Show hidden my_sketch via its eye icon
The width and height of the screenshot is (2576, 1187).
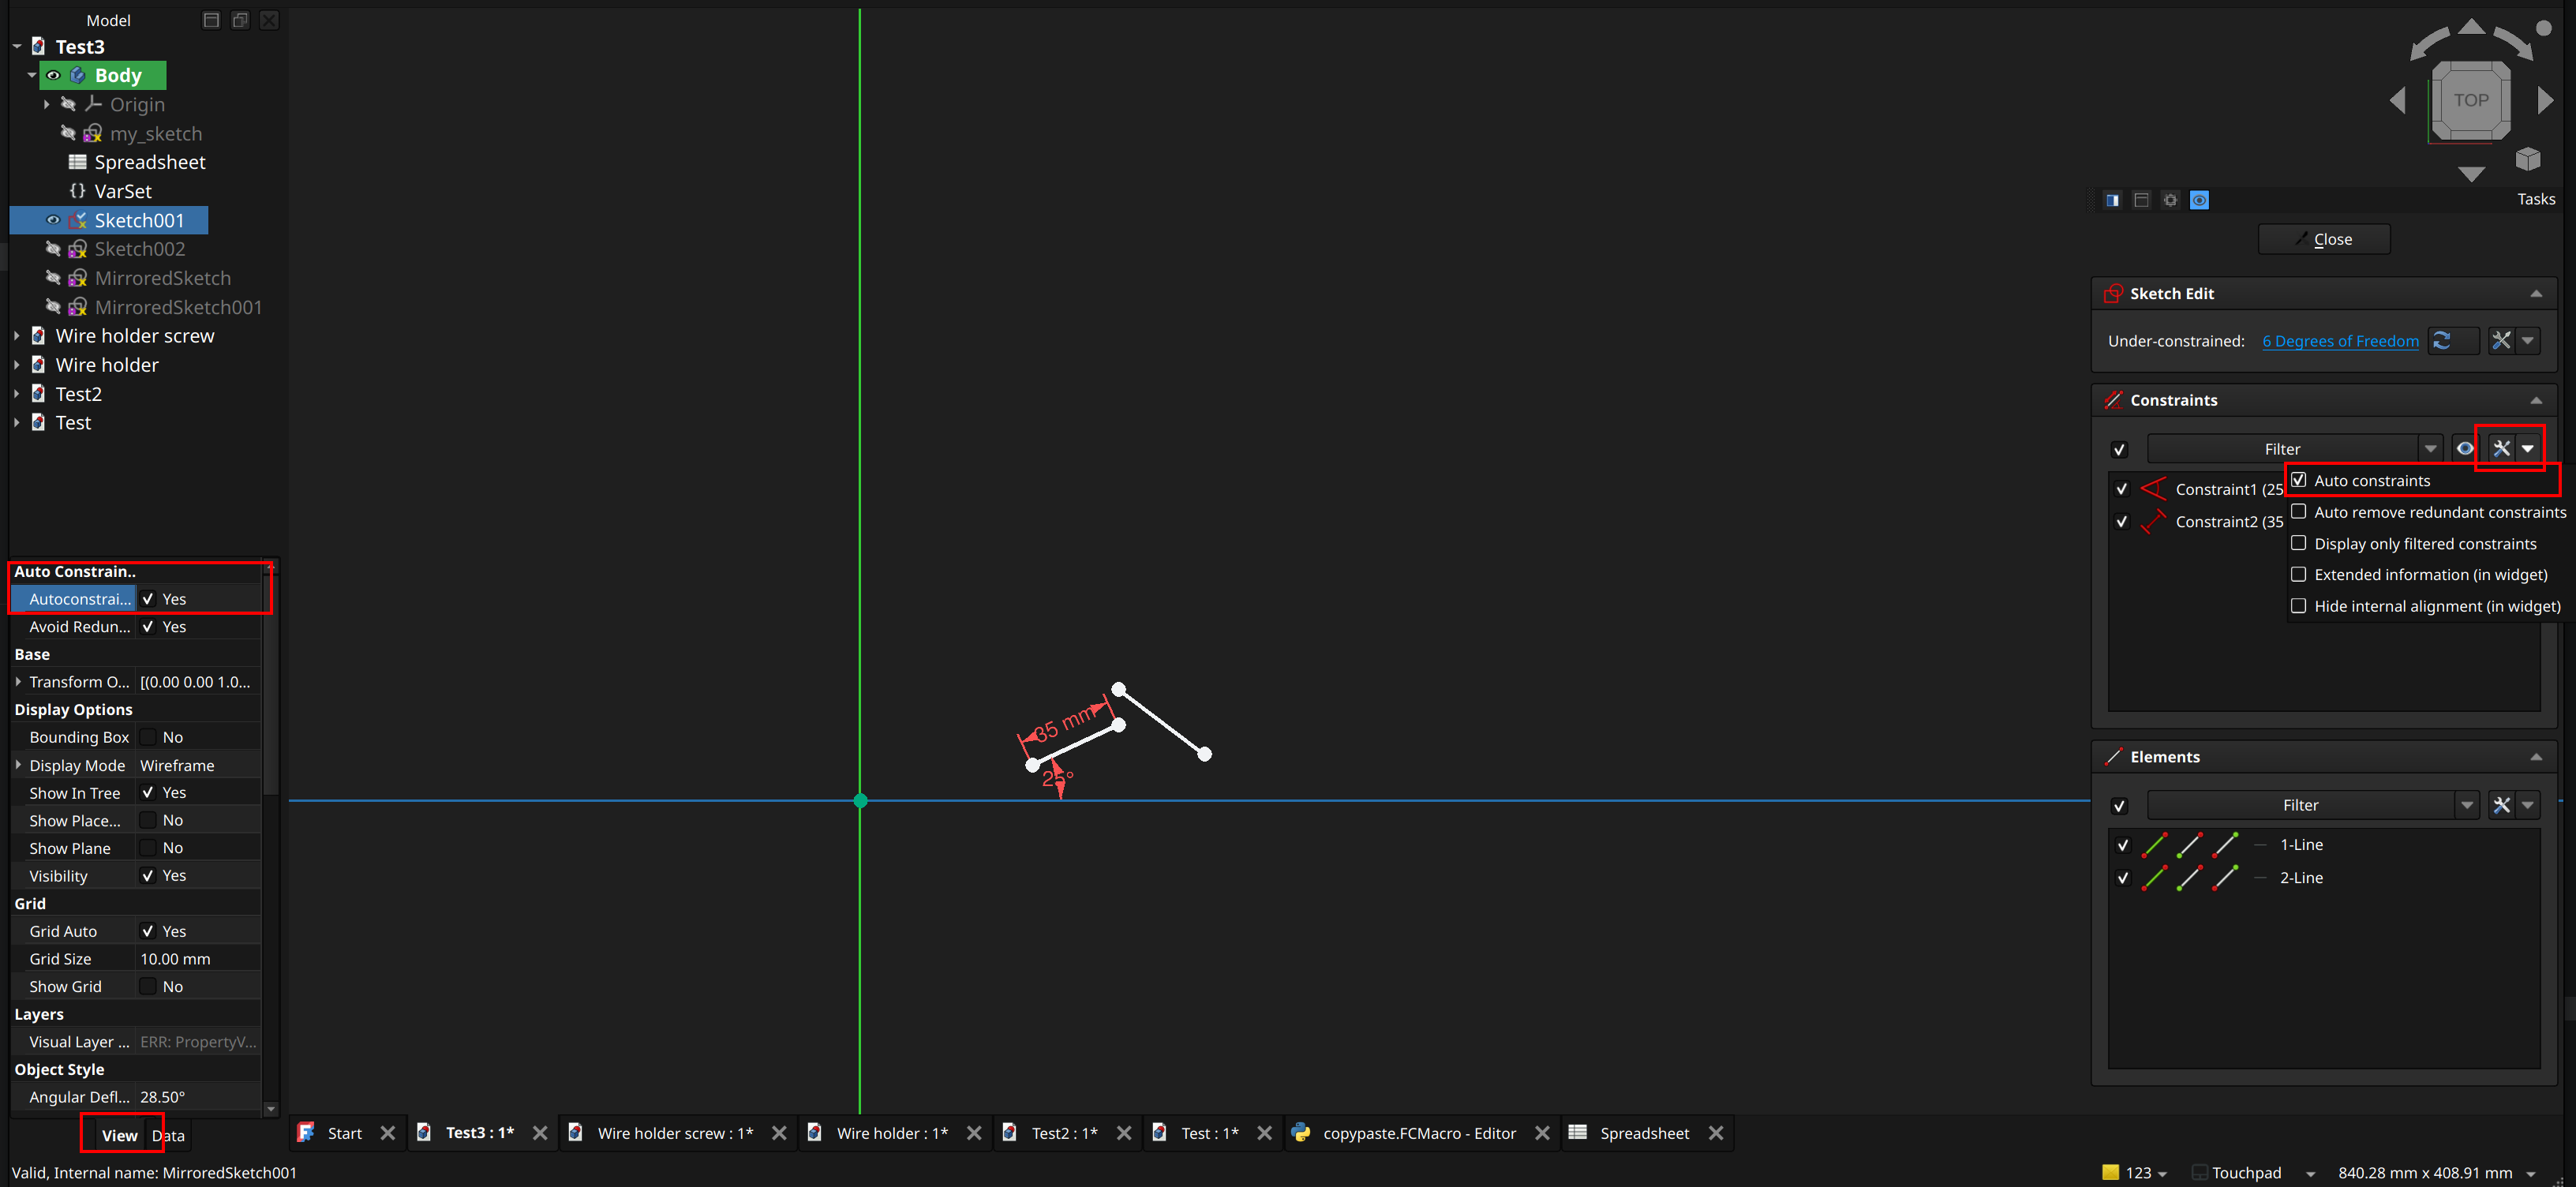tap(68, 133)
